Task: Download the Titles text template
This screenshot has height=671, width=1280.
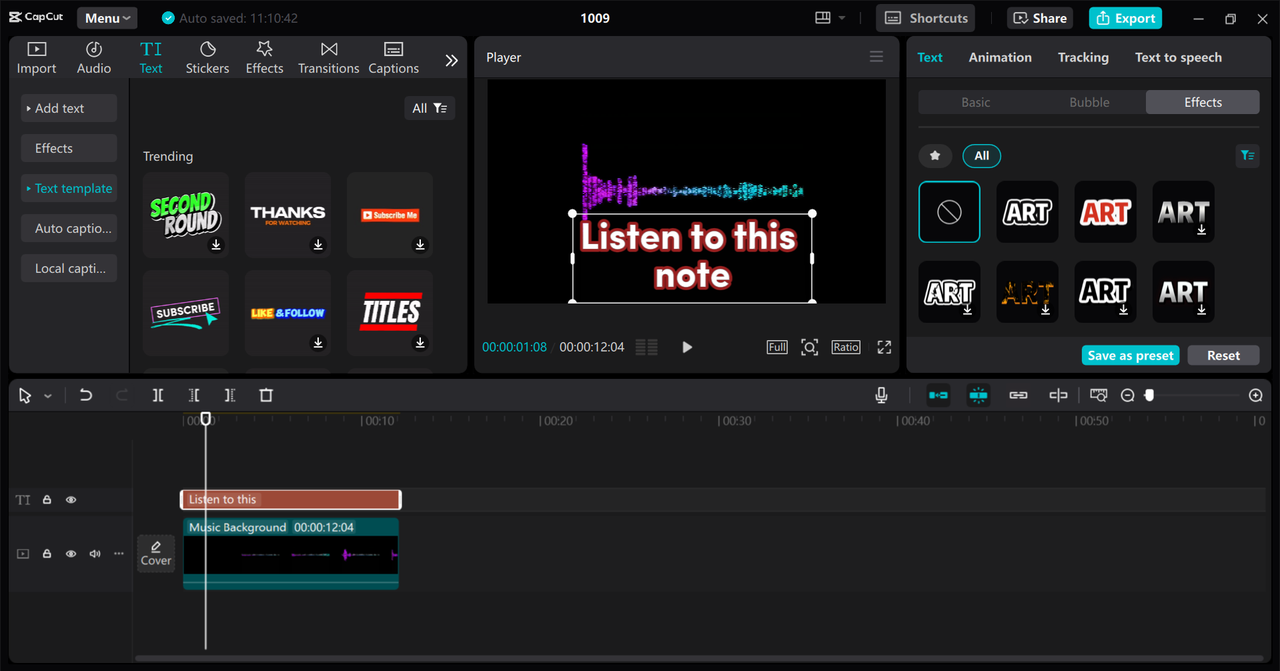Action: pyautogui.click(x=420, y=343)
